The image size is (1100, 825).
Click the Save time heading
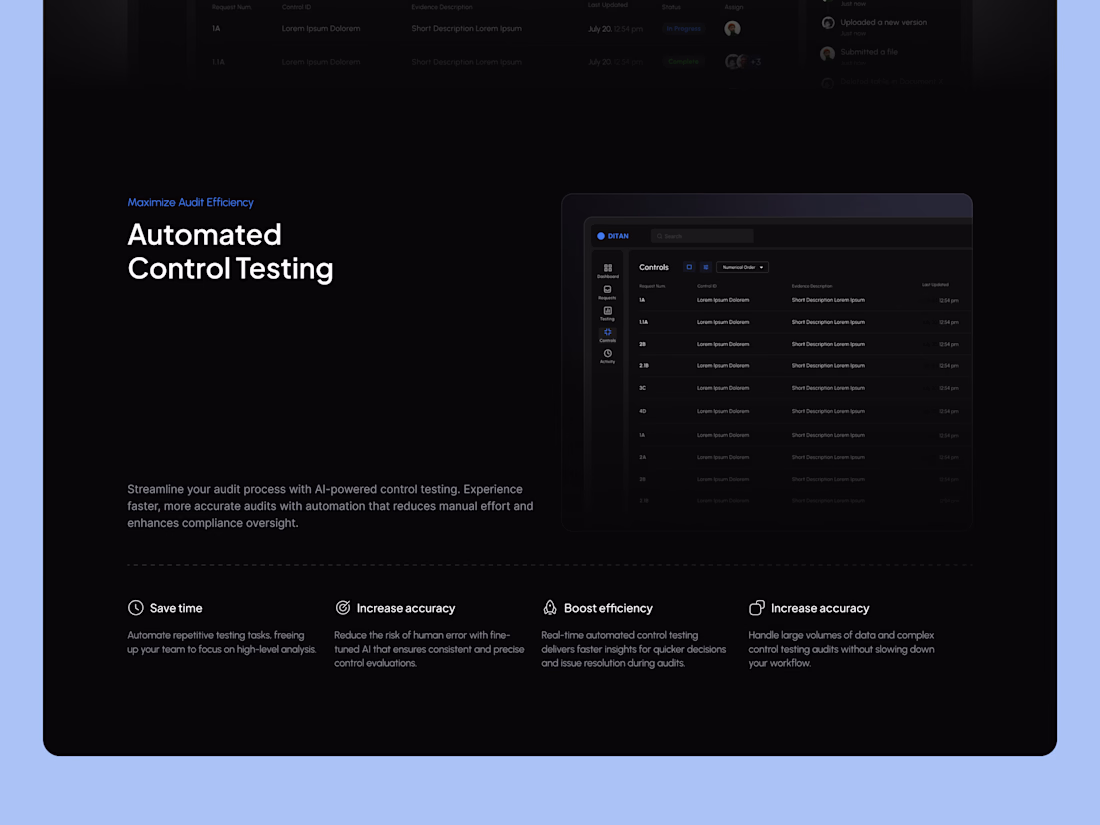(175, 608)
